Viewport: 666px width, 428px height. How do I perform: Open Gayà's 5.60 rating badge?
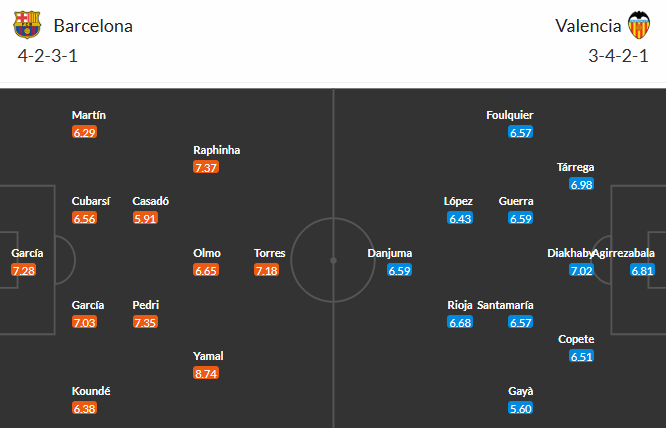pyautogui.click(x=521, y=408)
